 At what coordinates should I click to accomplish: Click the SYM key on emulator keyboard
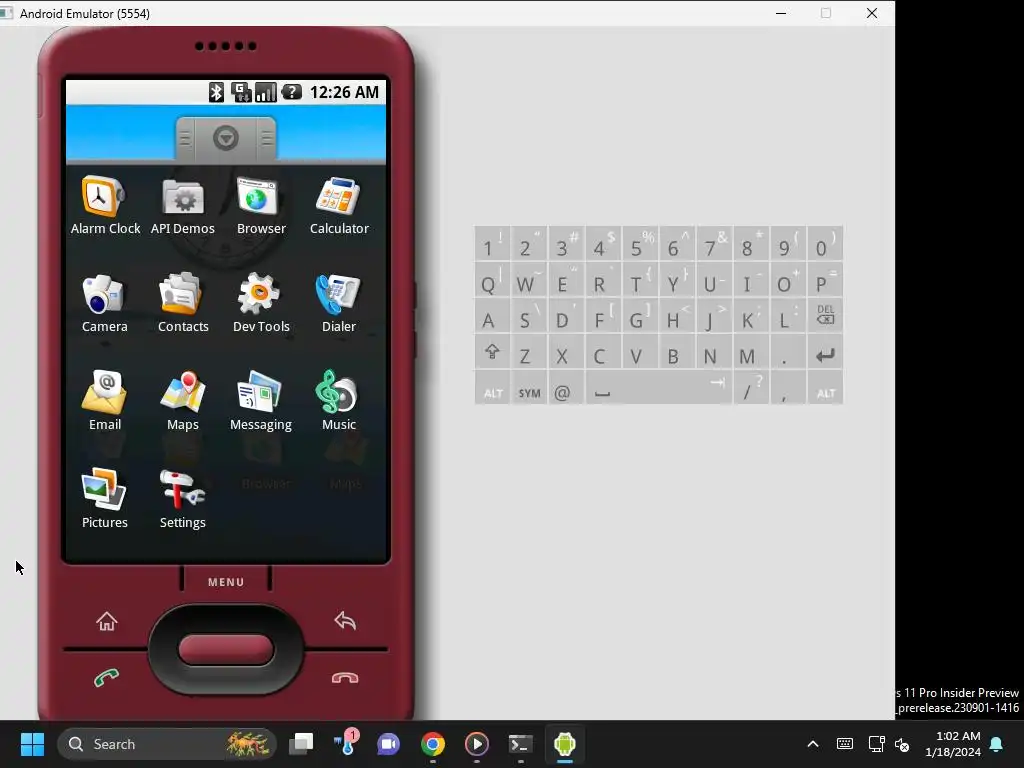click(529, 389)
